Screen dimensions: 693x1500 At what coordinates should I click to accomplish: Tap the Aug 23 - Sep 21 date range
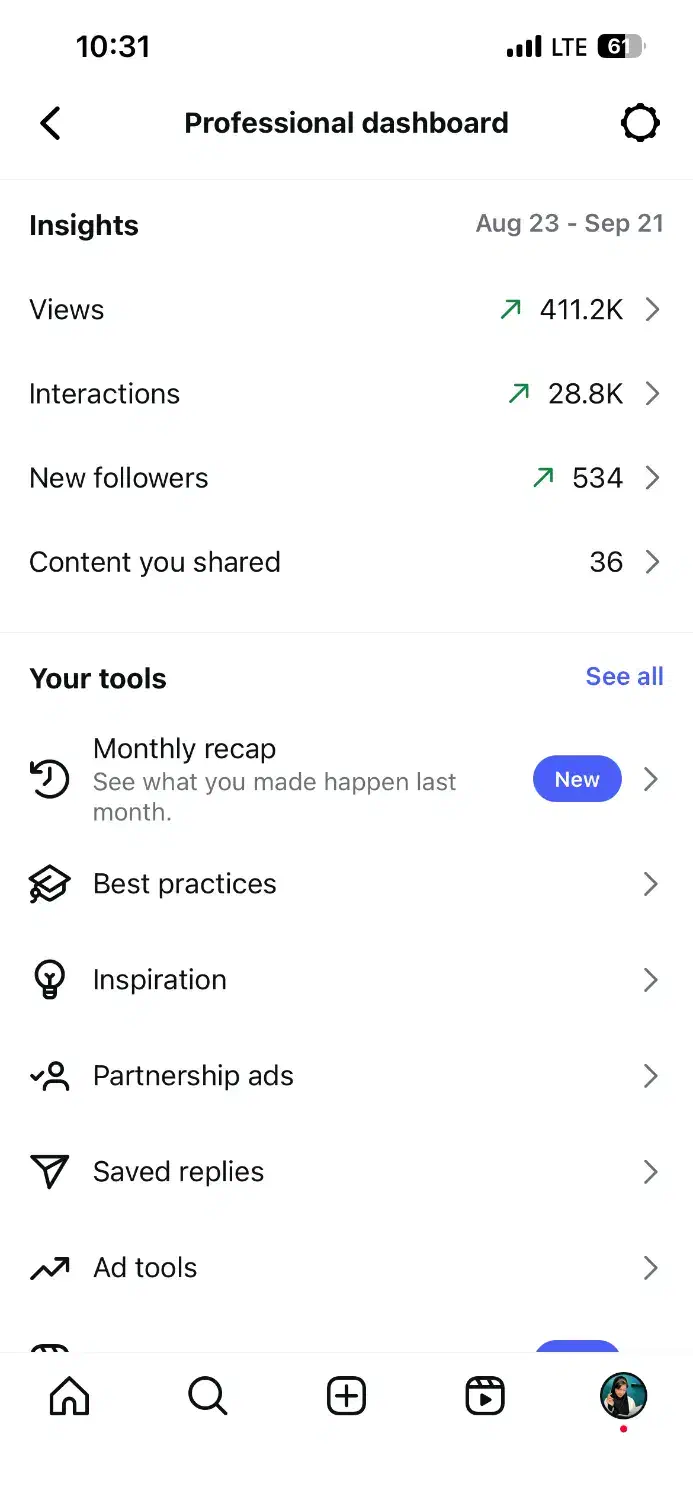(x=569, y=224)
